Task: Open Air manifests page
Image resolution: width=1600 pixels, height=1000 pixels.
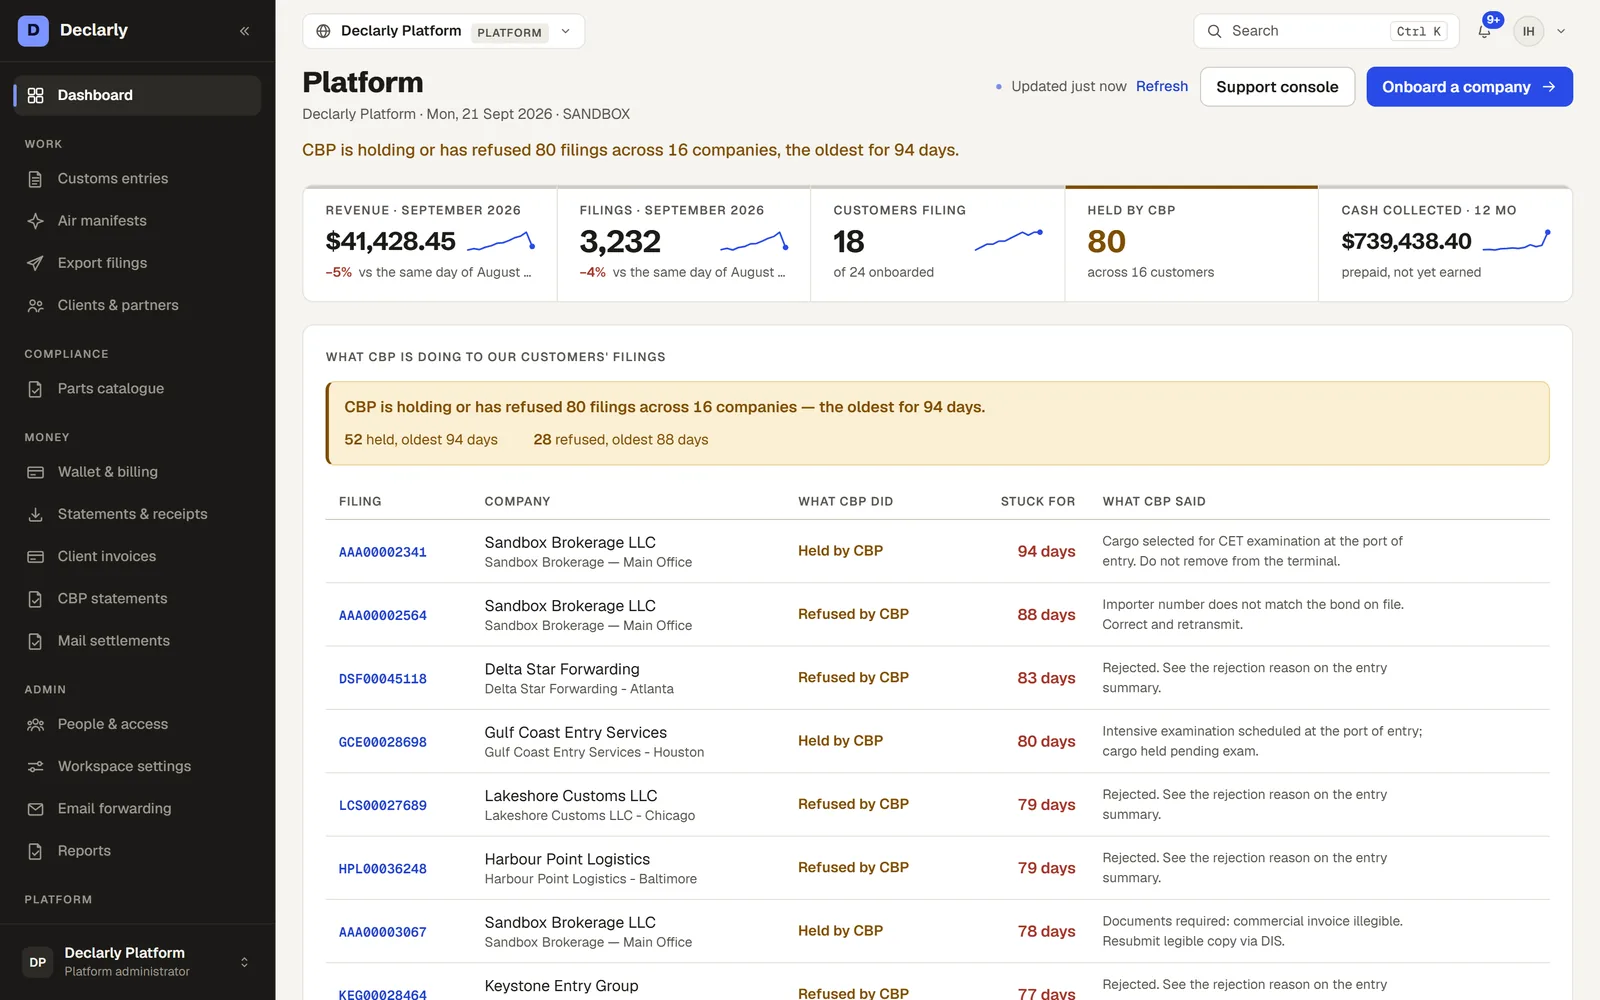Action: tap(137, 221)
